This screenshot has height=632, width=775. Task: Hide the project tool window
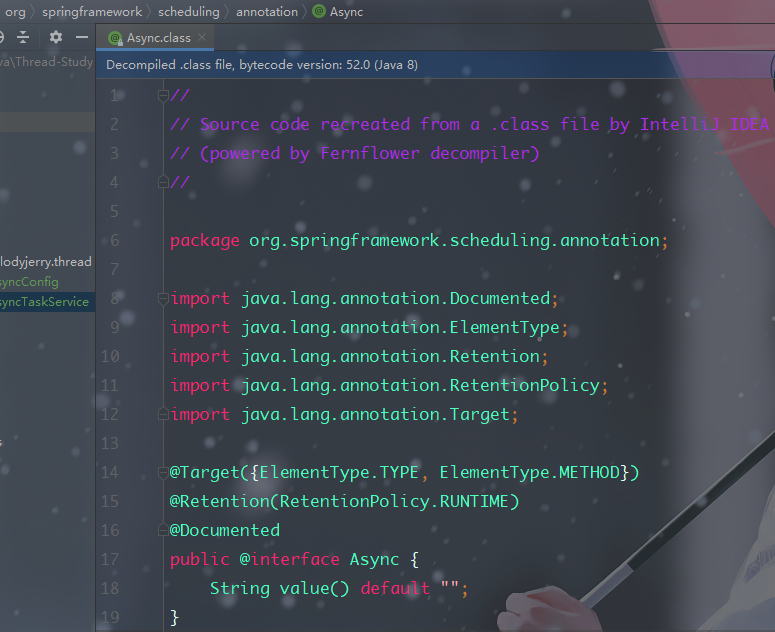point(82,37)
